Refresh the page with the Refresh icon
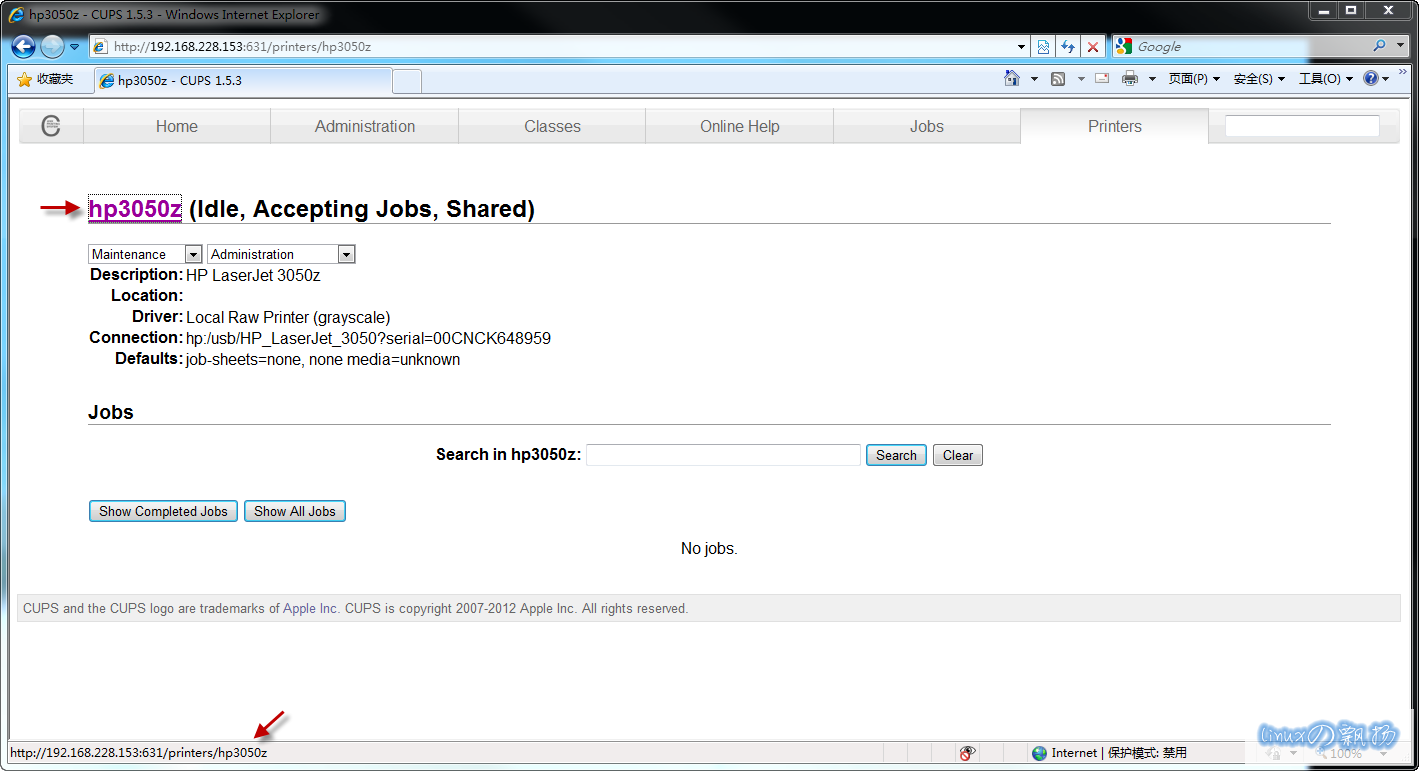Image resolution: width=1419 pixels, height=771 pixels. click(1068, 46)
